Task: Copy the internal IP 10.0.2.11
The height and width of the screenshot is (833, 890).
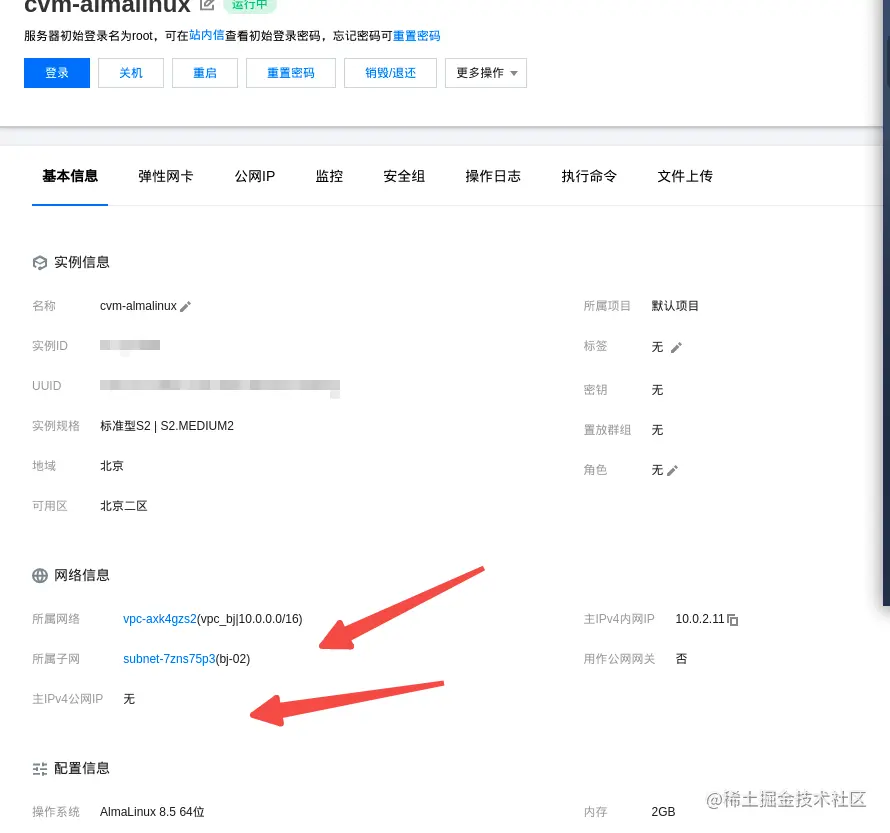Action: [733, 620]
